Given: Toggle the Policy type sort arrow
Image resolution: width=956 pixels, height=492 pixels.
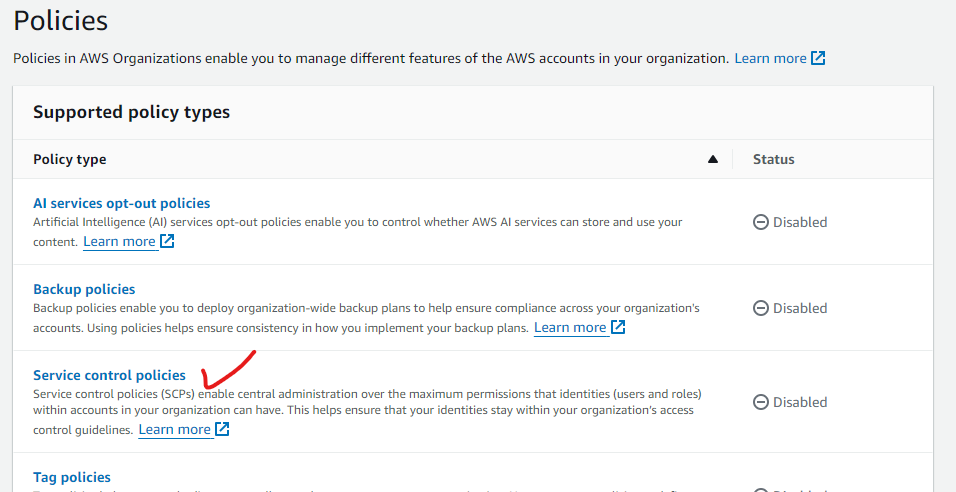Looking at the screenshot, I should click(712, 159).
